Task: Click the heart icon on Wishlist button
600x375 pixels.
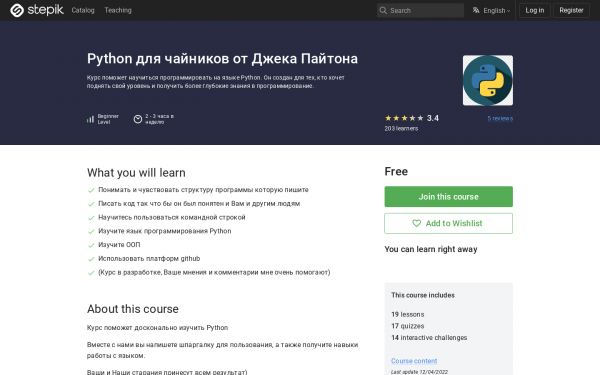Action: click(x=416, y=223)
